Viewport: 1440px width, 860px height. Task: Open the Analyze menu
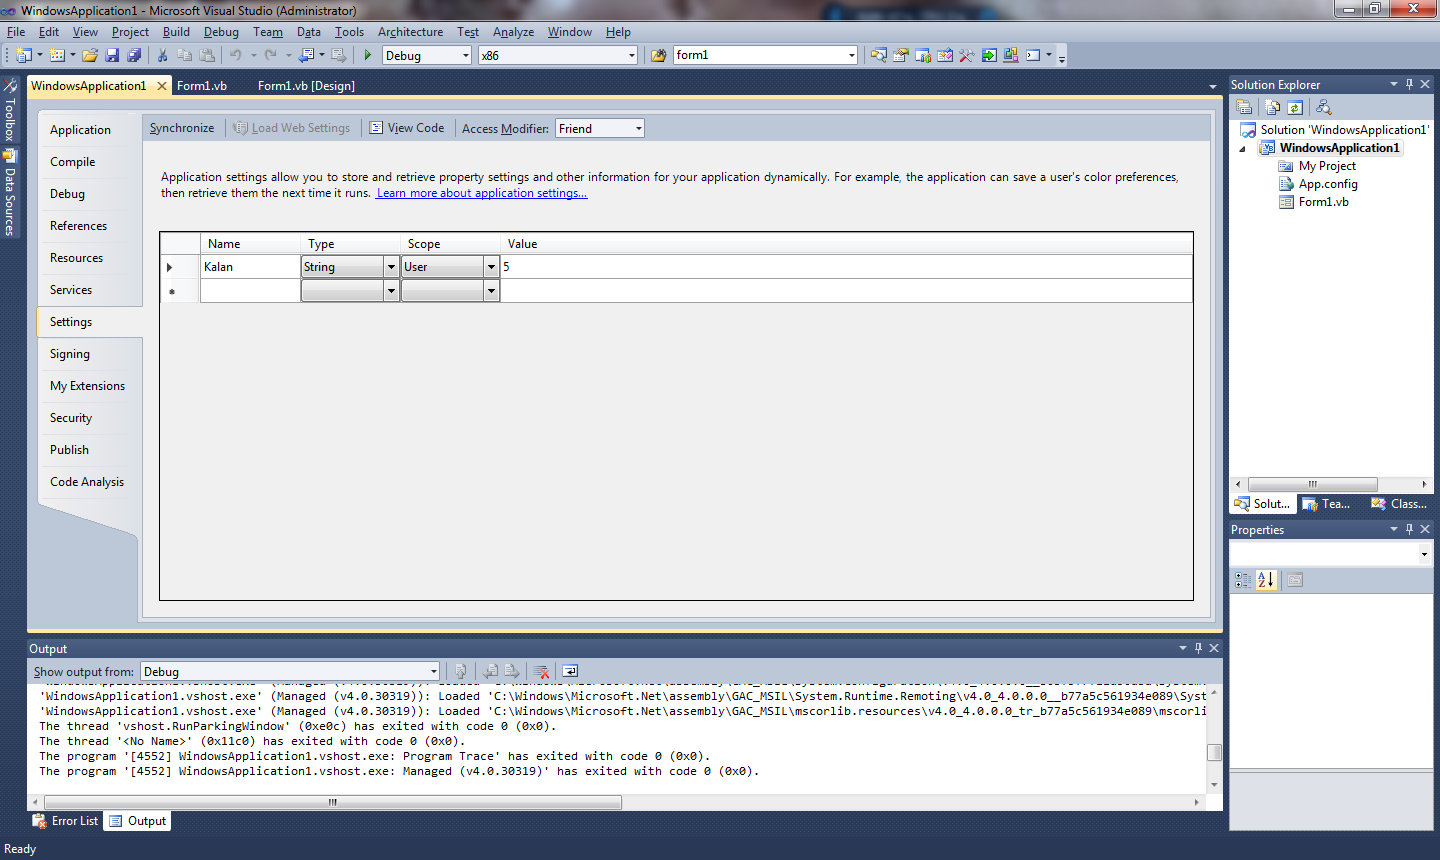click(513, 32)
